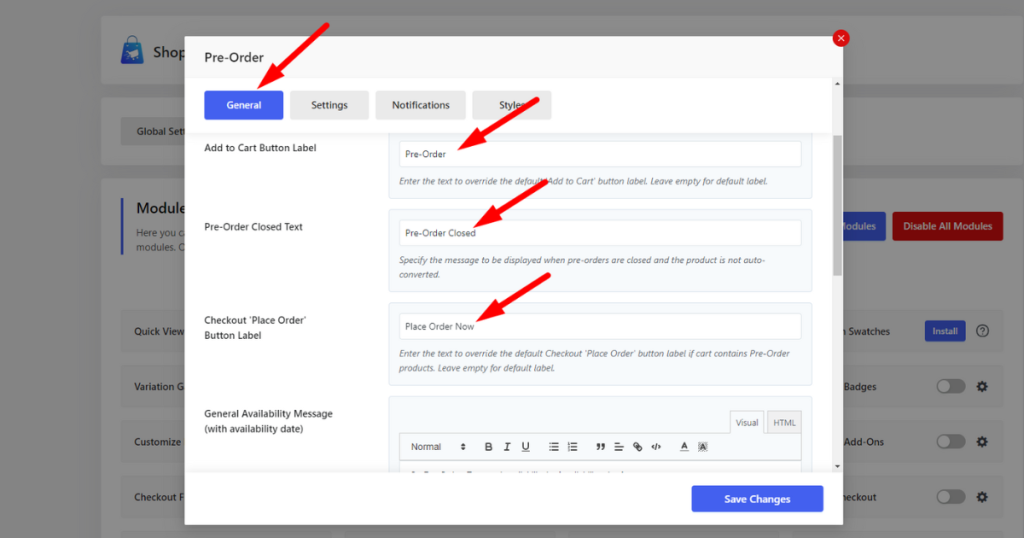The image size is (1024, 538).
Task: Click the partly hidden blue Modules button
Action: coord(864,226)
